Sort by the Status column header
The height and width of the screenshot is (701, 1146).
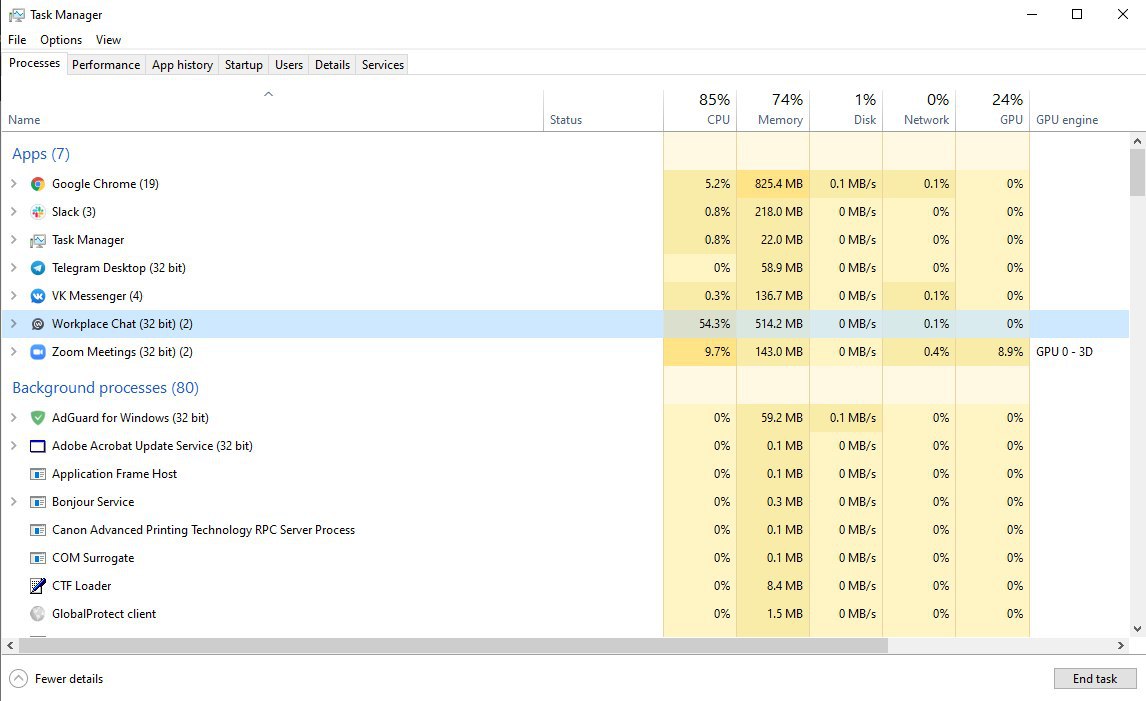603,110
